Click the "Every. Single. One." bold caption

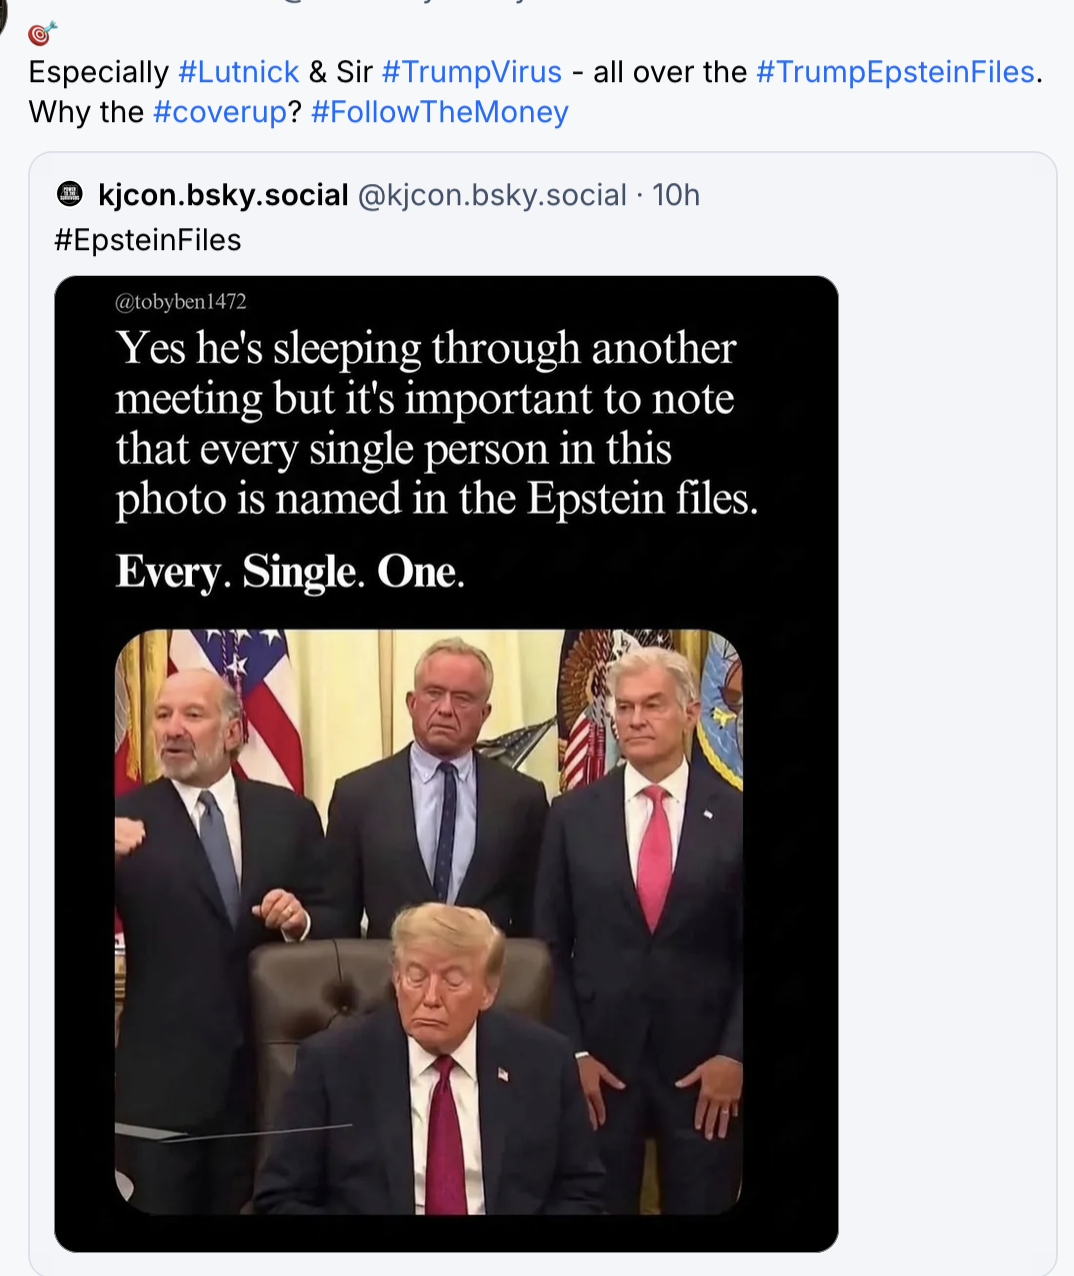click(290, 572)
